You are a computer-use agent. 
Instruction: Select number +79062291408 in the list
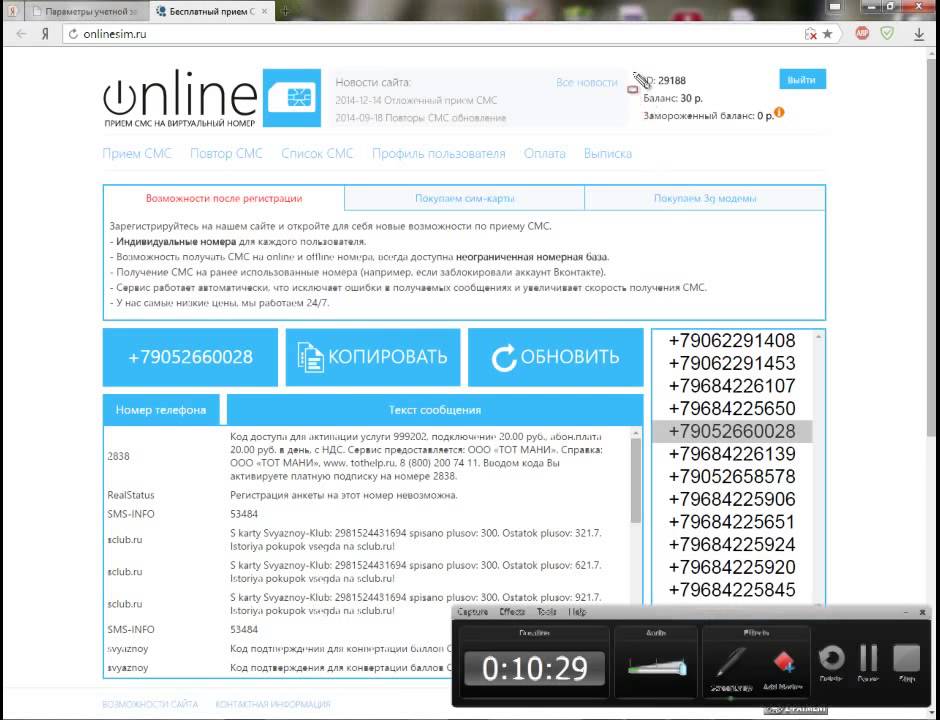732,341
